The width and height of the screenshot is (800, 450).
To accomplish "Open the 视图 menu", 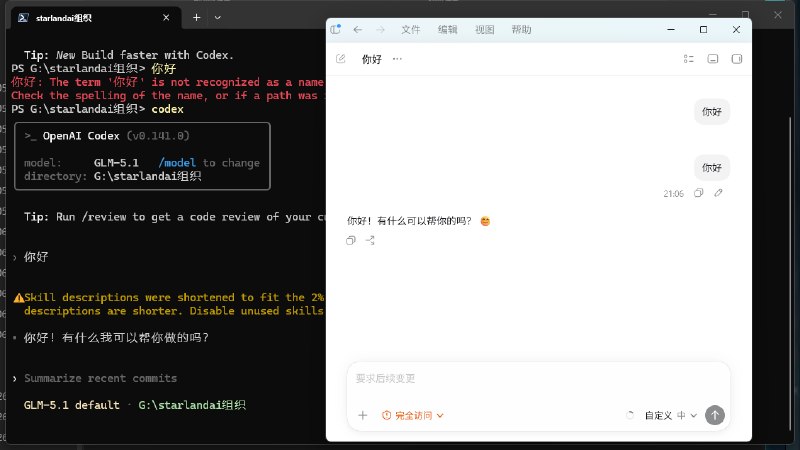I will pyautogui.click(x=484, y=30).
